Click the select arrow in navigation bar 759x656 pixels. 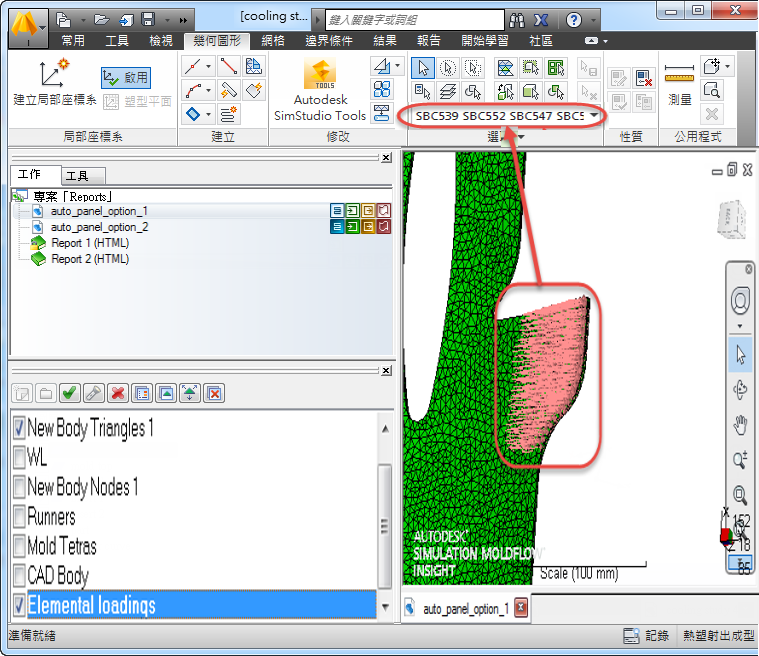(740, 354)
